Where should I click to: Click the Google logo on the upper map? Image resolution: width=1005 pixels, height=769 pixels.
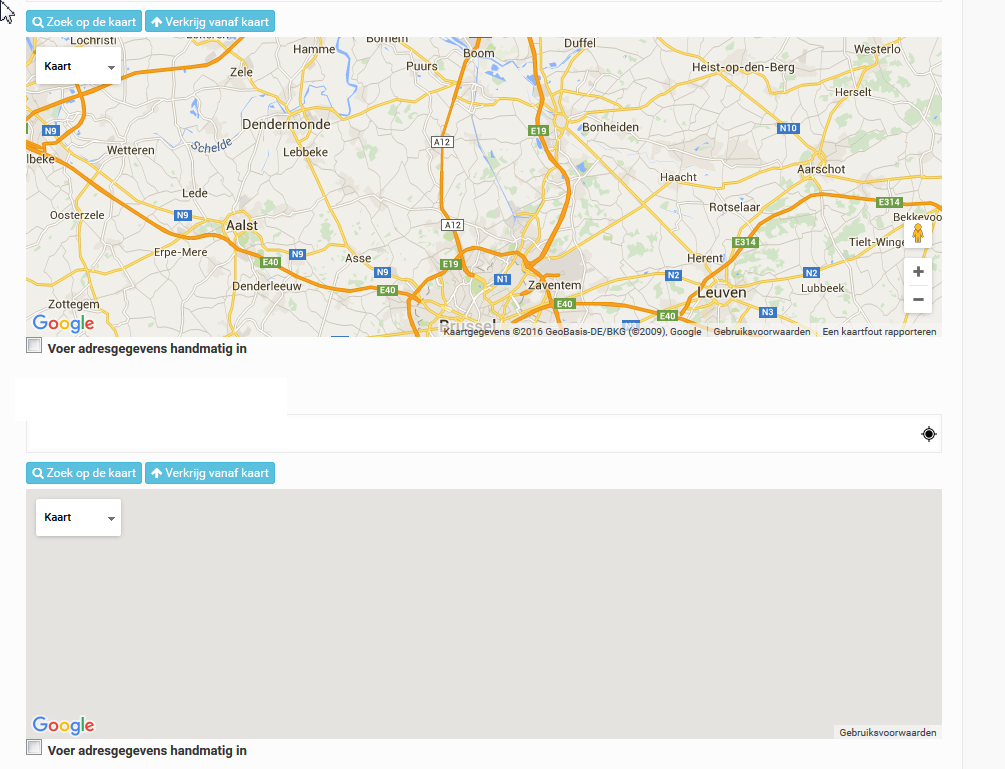[63, 324]
